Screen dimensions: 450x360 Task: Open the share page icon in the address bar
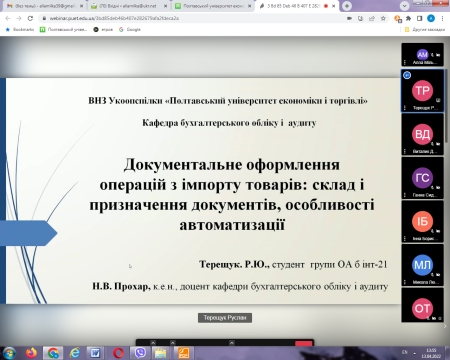coord(372,18)
